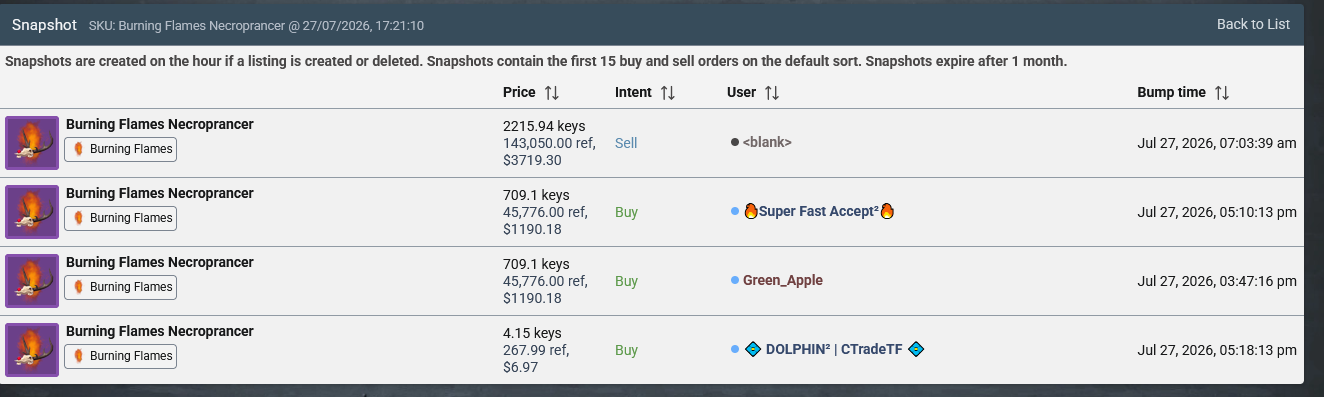Screen dimensions: 1324x397
Task: Open the sell listing's Necroprancer item icon
Action: 32,143
